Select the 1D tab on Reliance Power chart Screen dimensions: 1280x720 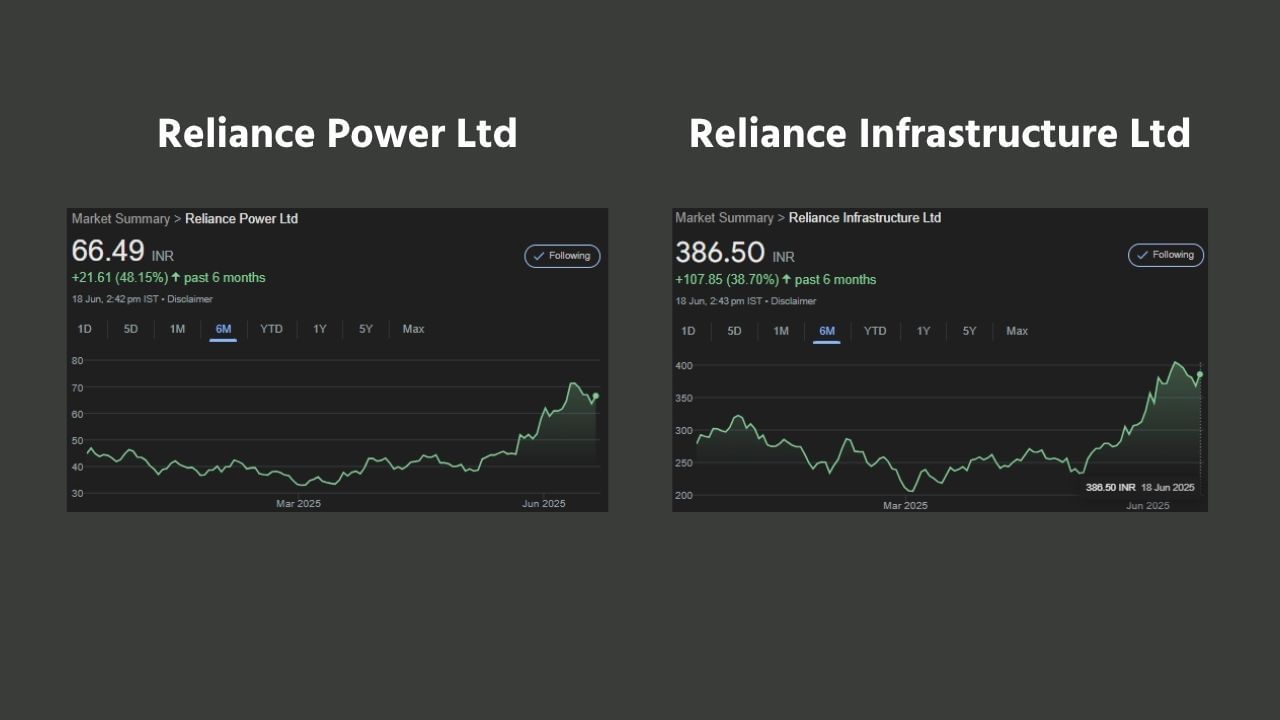pyautogui.click(x=85, y=329)
